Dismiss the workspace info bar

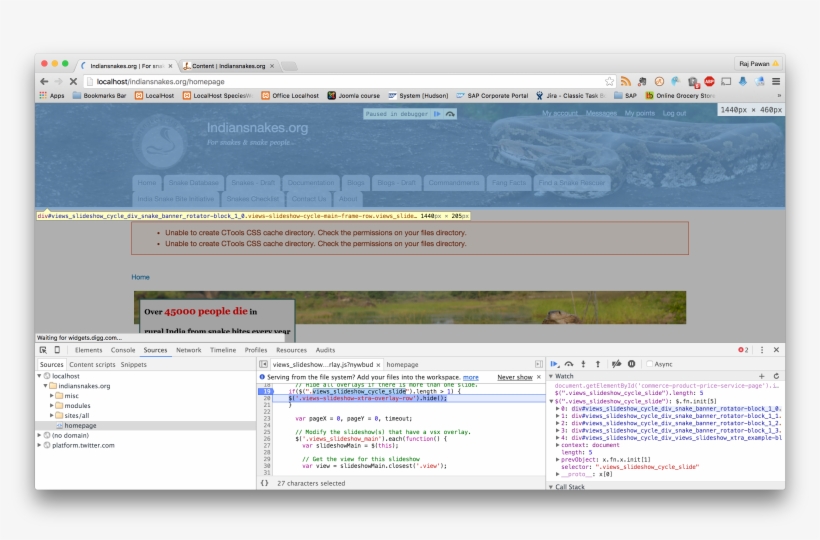pos(539,377)
